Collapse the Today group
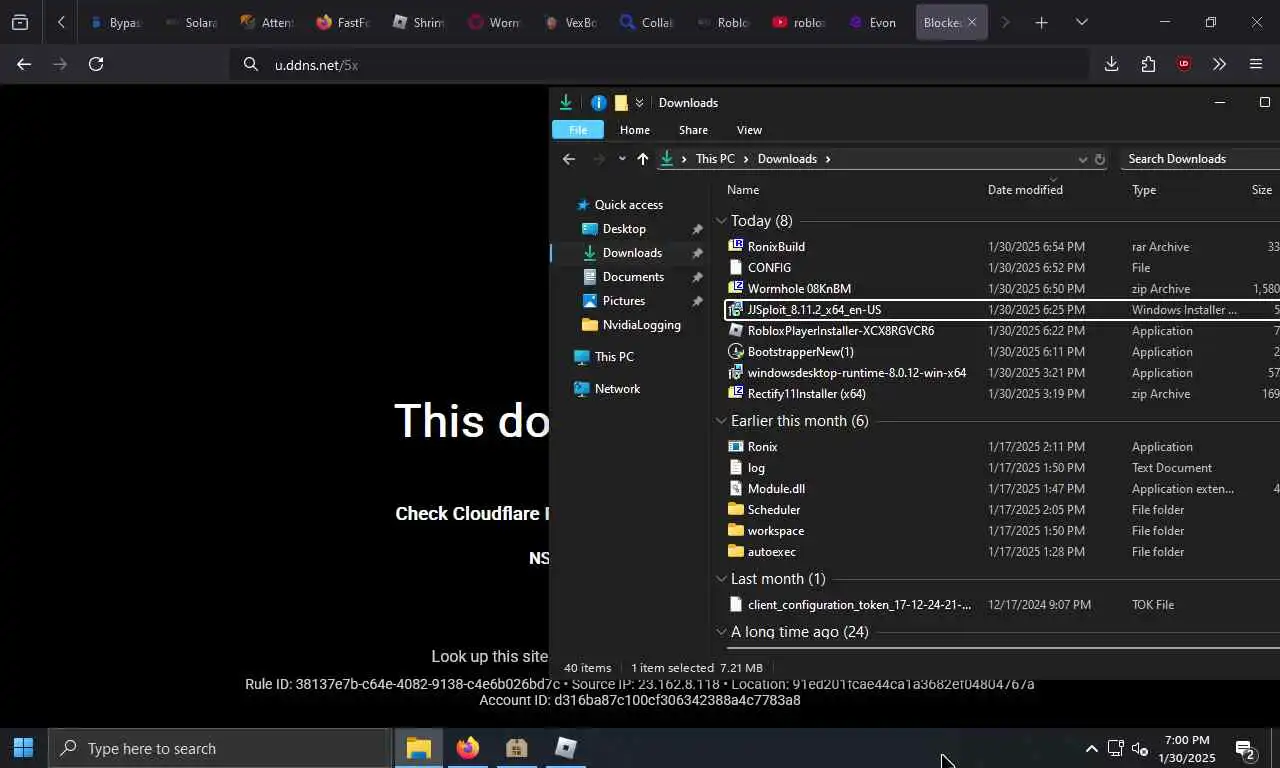Viewport: 1280px width, 768px height. click(x=721, y=221)
